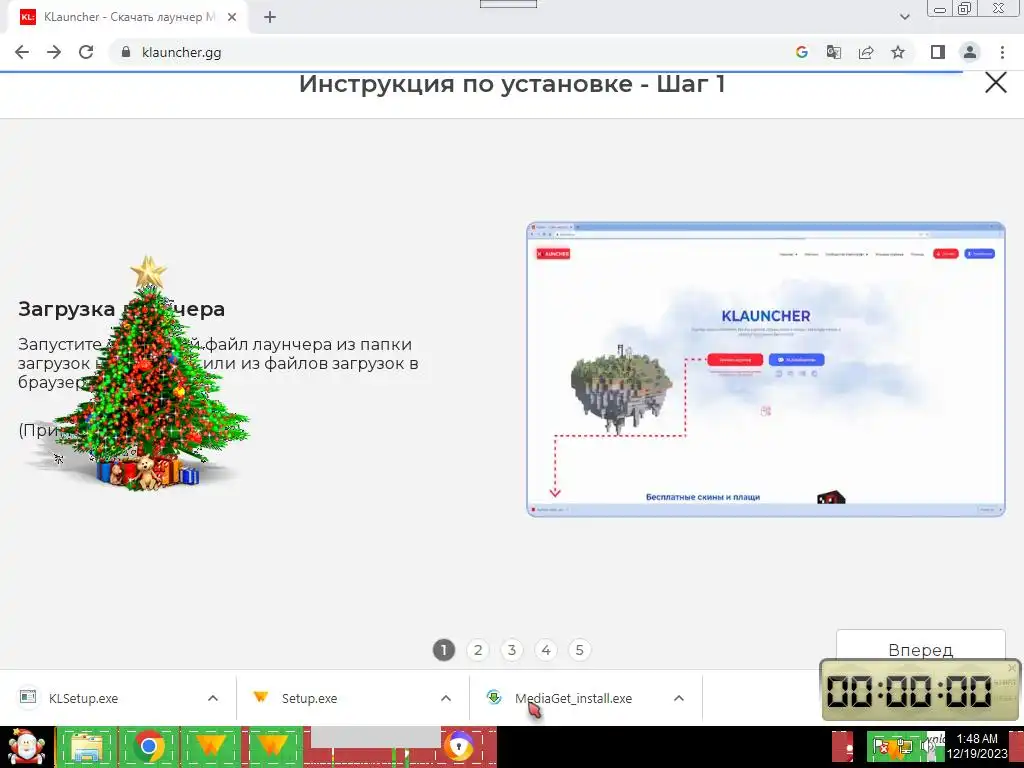
Task: Go back to the previous page
Action: [22, 52]
